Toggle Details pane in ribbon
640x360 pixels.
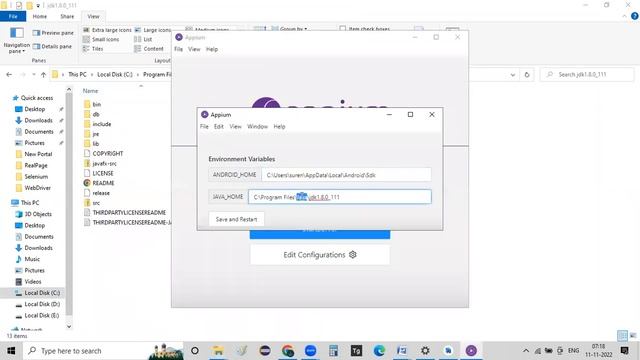[x=52, y=47]
